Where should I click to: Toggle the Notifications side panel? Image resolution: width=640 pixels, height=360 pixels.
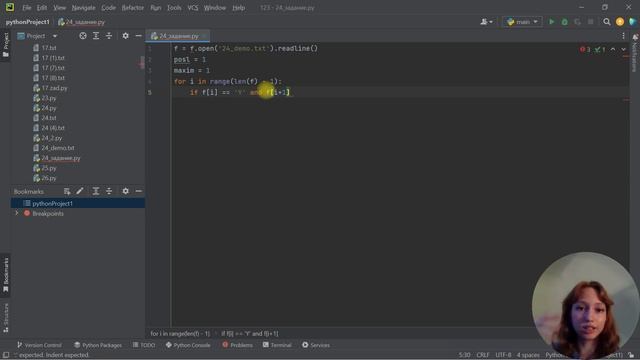635,53
